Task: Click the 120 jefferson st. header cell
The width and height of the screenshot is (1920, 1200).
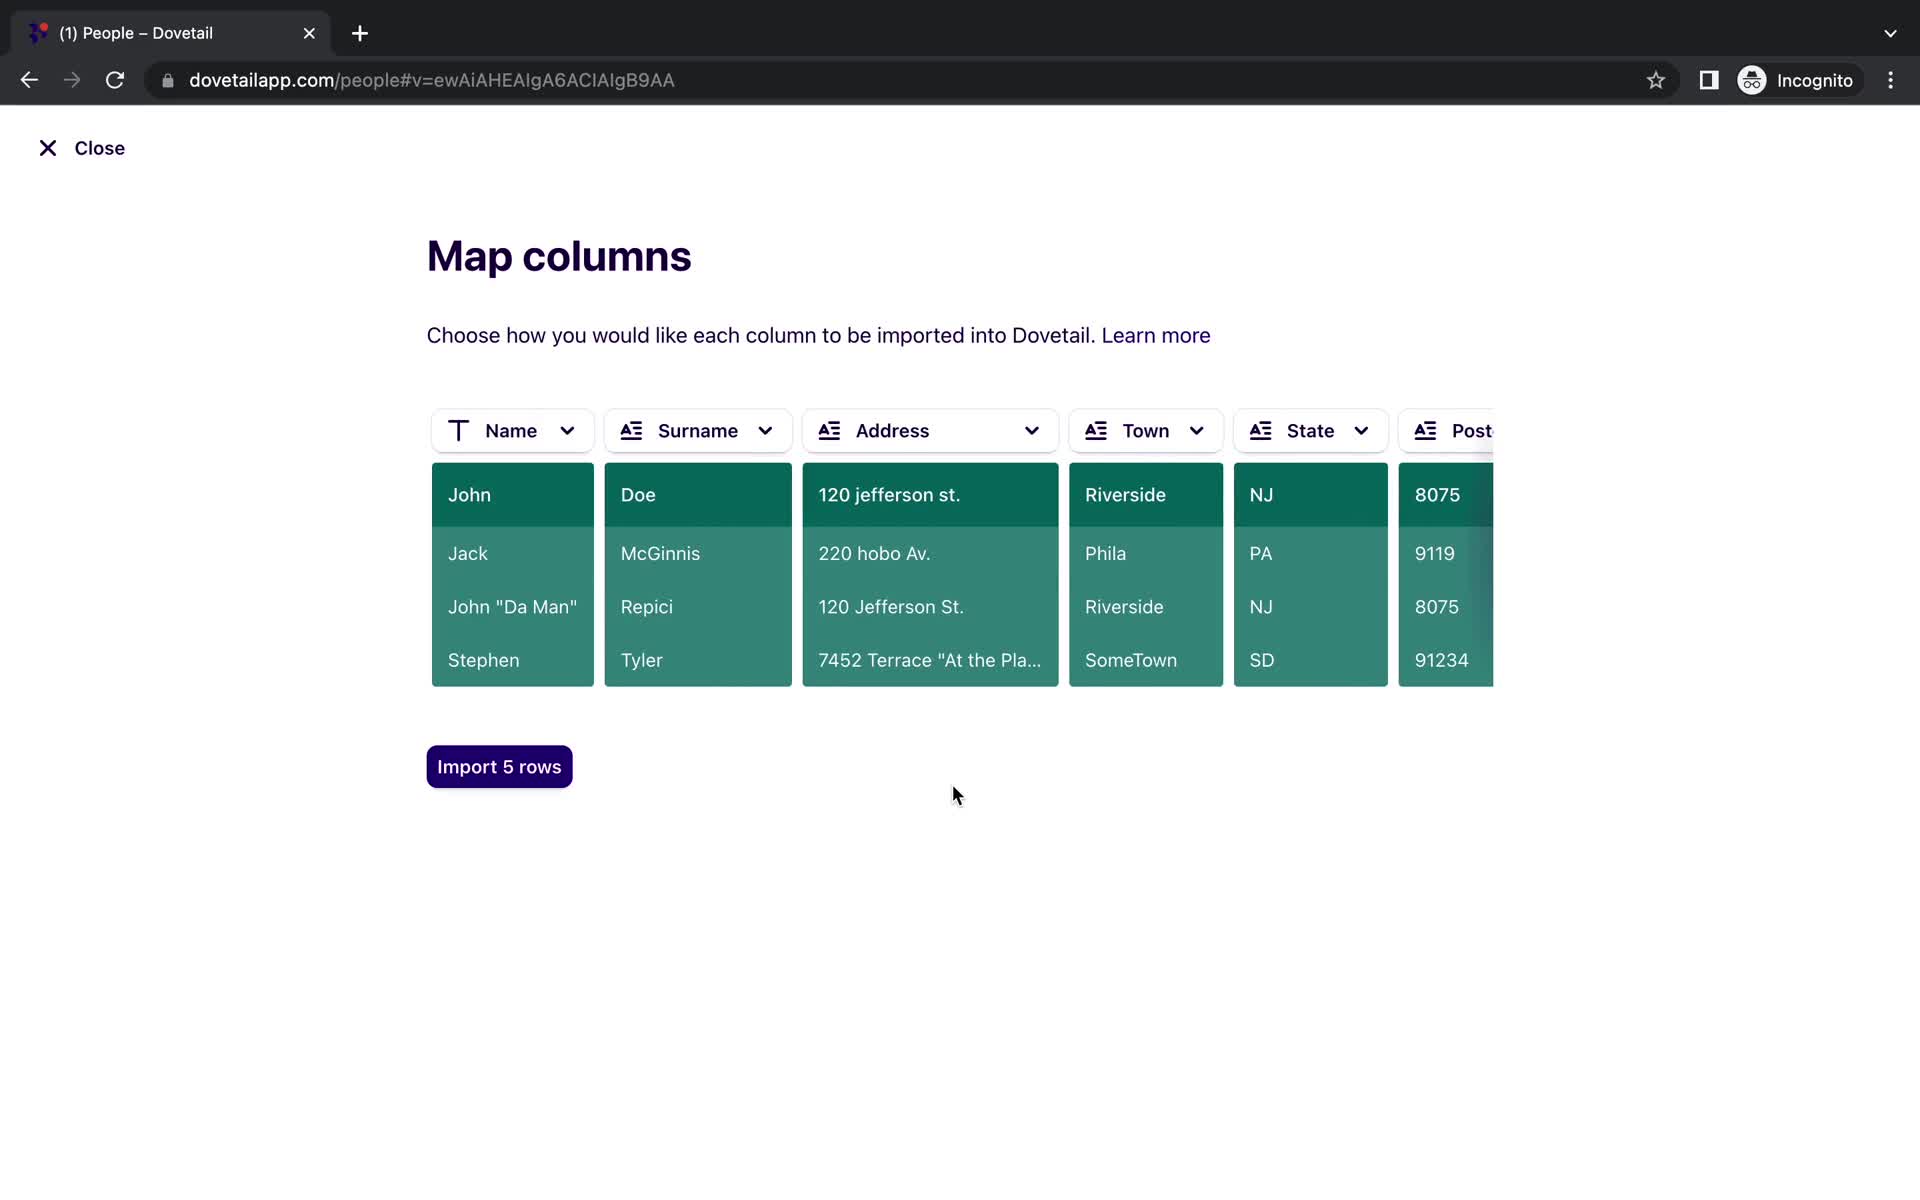Action: pyautogui.click(x=930, y=495)
